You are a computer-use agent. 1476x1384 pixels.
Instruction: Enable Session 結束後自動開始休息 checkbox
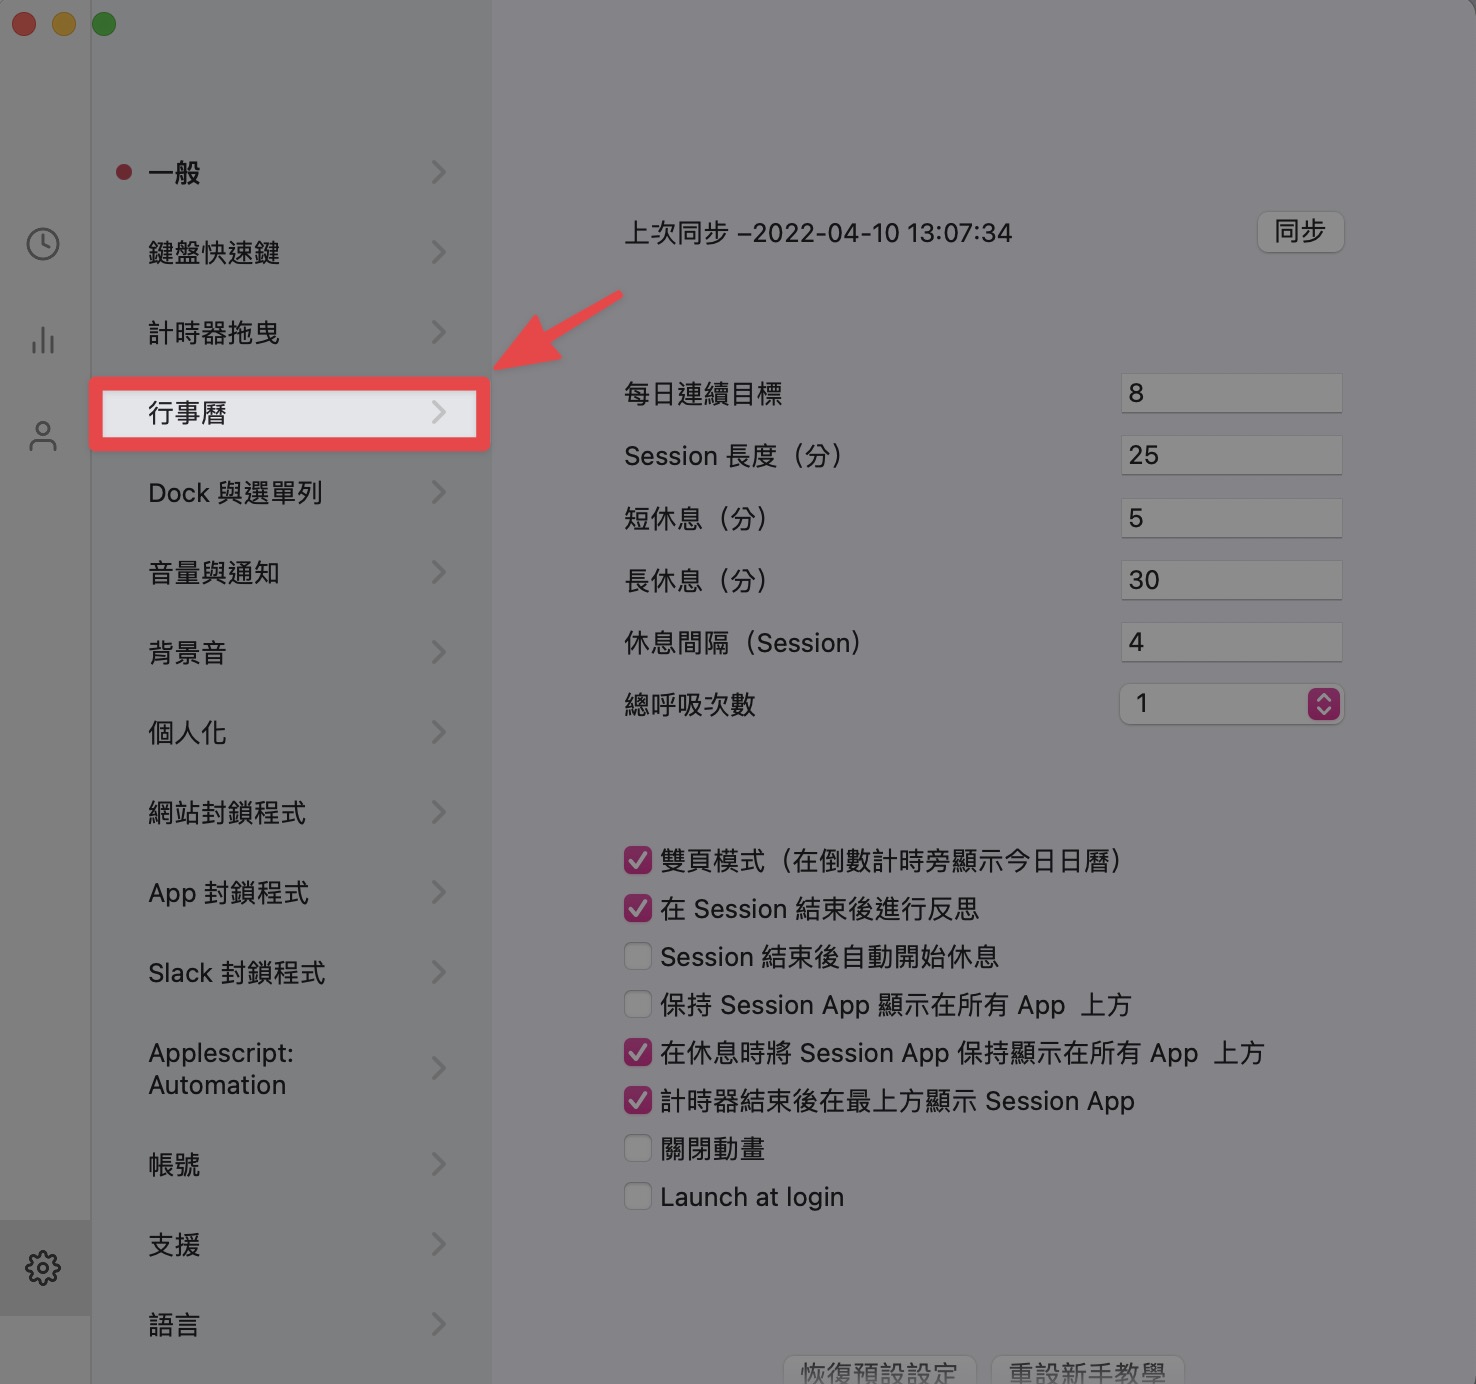point(637,956)
